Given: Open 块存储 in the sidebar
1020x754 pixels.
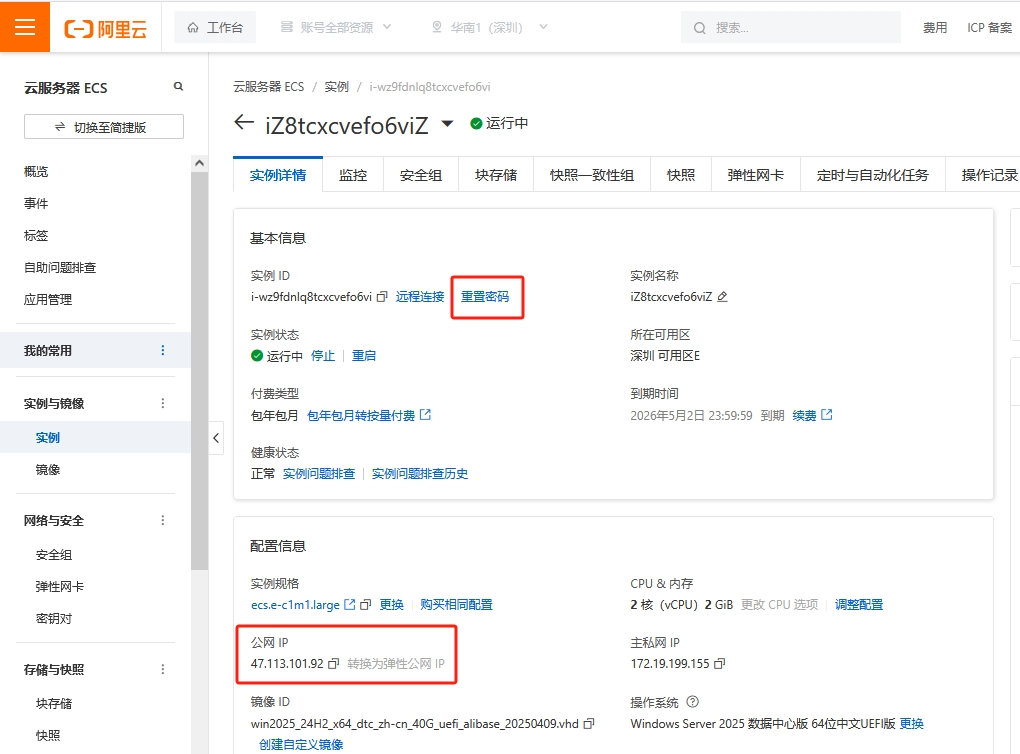Looking at the screenshot, I should tap(54, 704).
